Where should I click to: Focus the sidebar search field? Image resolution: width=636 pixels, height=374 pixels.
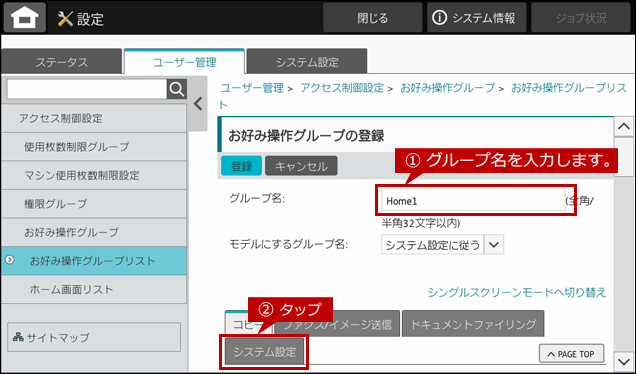click(87, 89)
